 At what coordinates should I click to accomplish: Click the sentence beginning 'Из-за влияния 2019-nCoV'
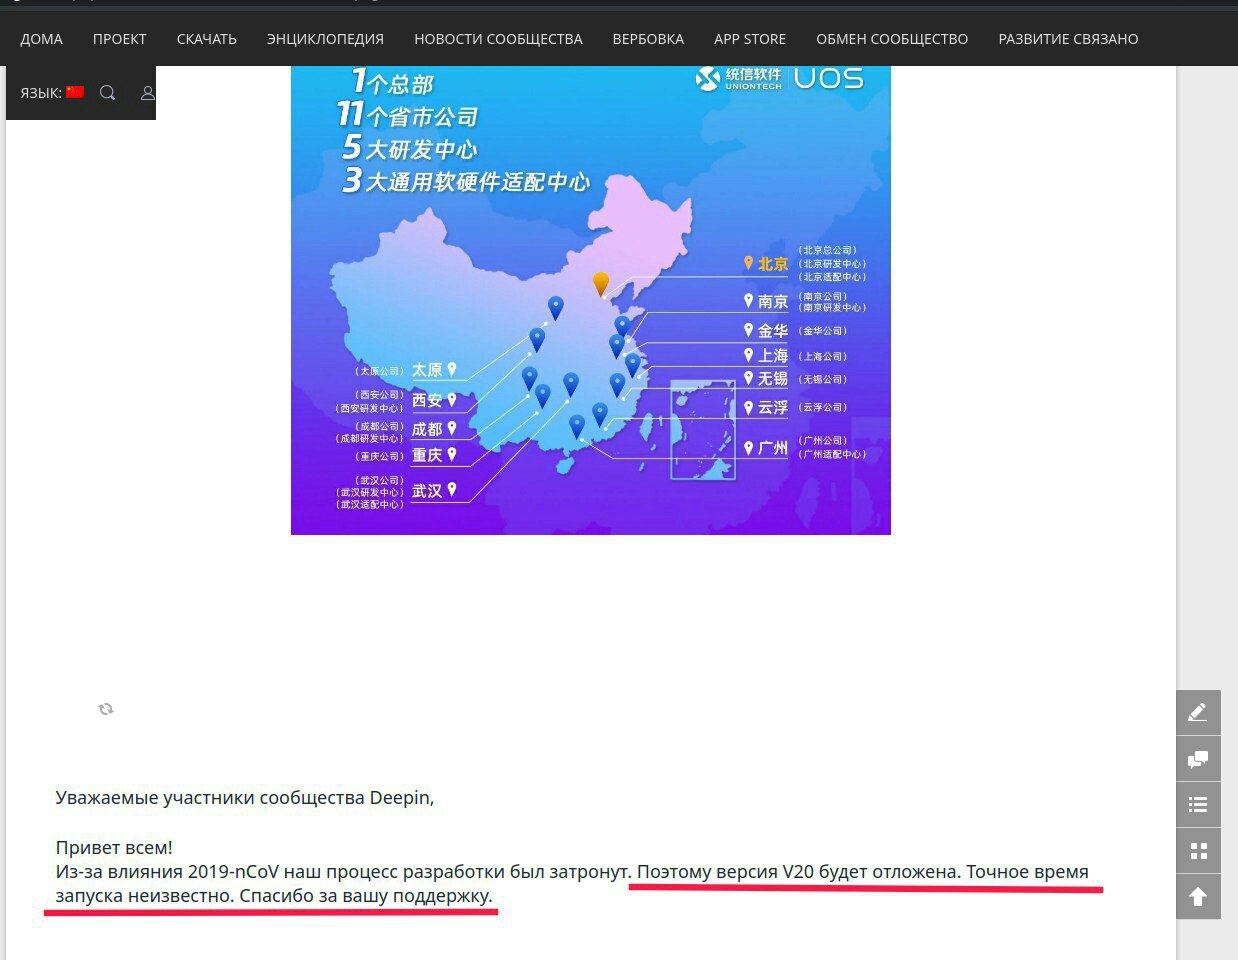coord(343,871)
